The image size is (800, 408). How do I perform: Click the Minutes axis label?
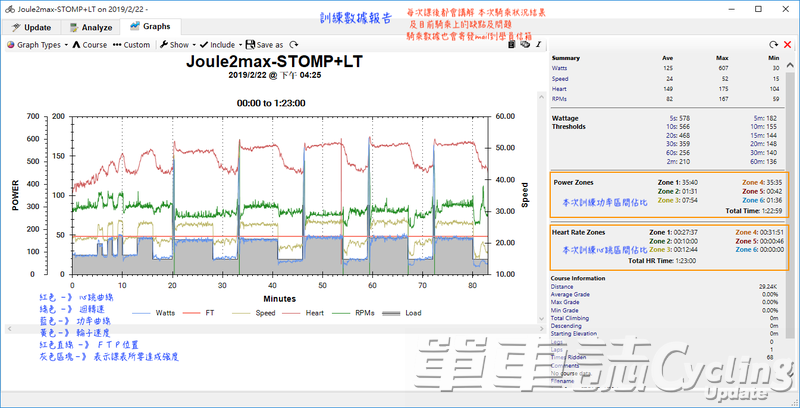click(280, 299)
